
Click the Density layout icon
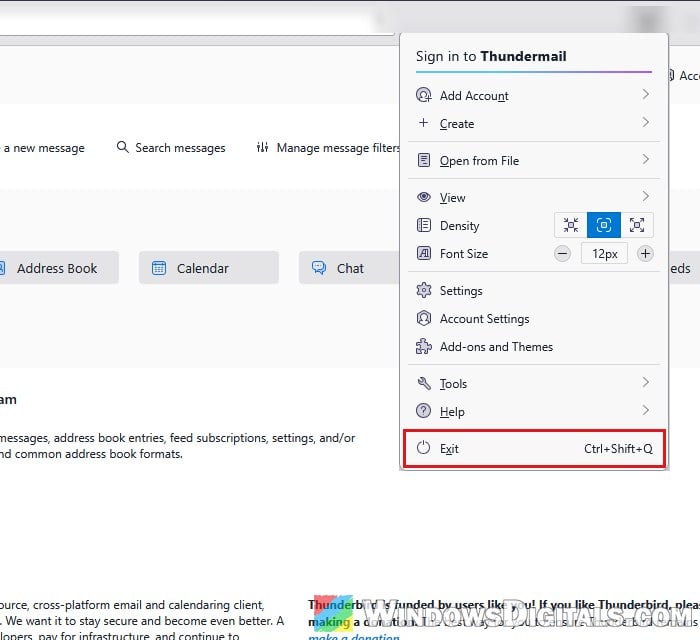click(424, 225)
